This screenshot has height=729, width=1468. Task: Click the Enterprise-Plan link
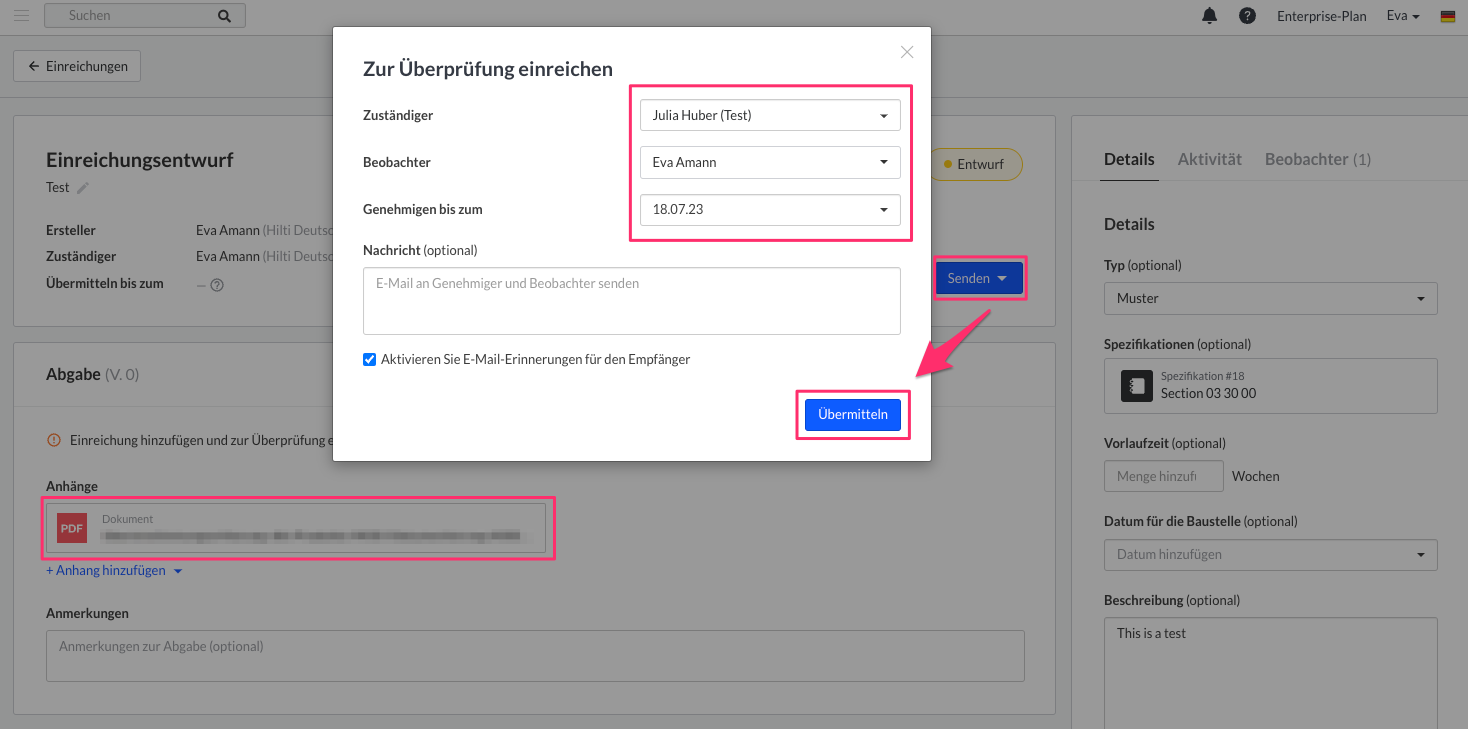coord(1321,16)
